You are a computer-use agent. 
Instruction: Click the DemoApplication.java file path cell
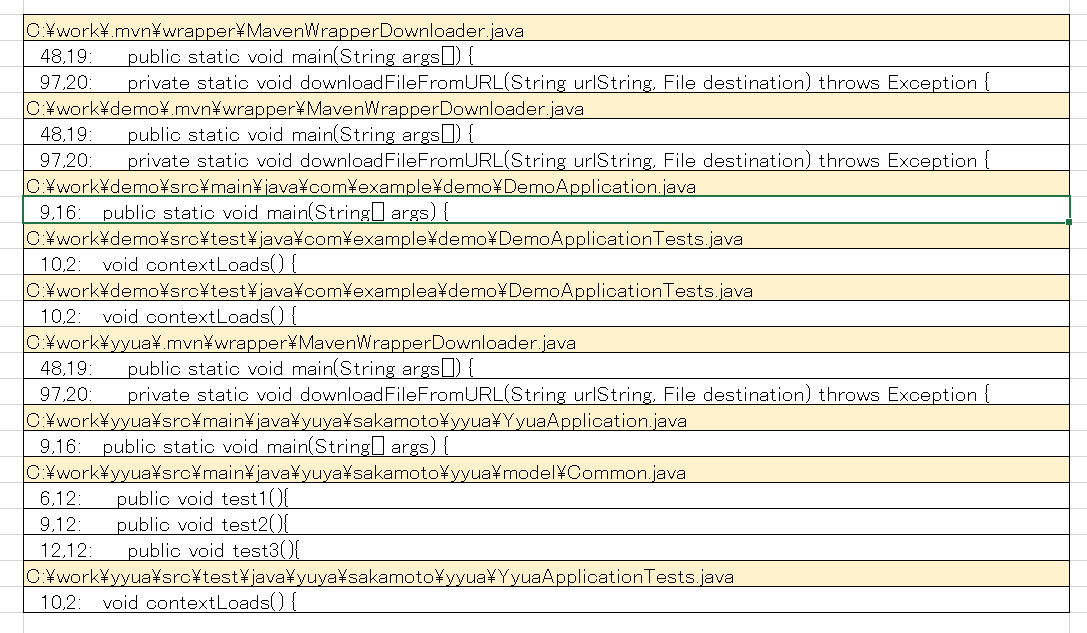(546, 184)
